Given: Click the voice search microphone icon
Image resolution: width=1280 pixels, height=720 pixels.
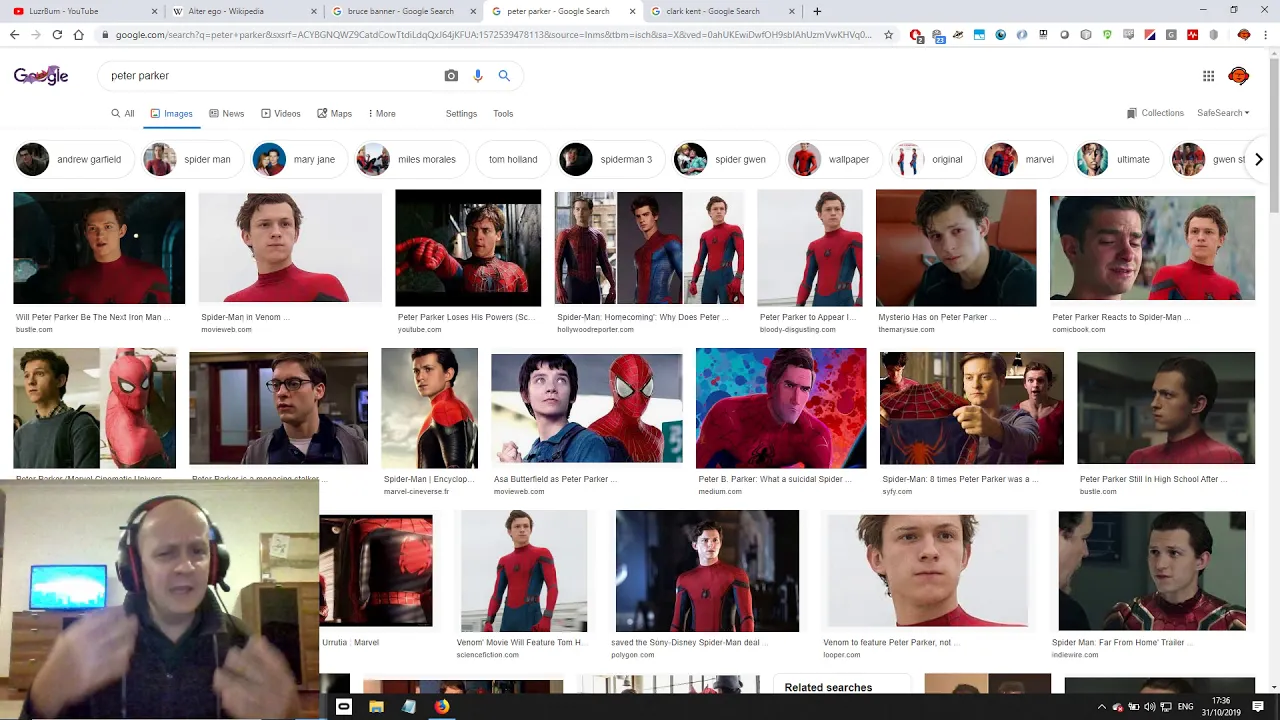Looking at the screenshot, I should (478, 76).
